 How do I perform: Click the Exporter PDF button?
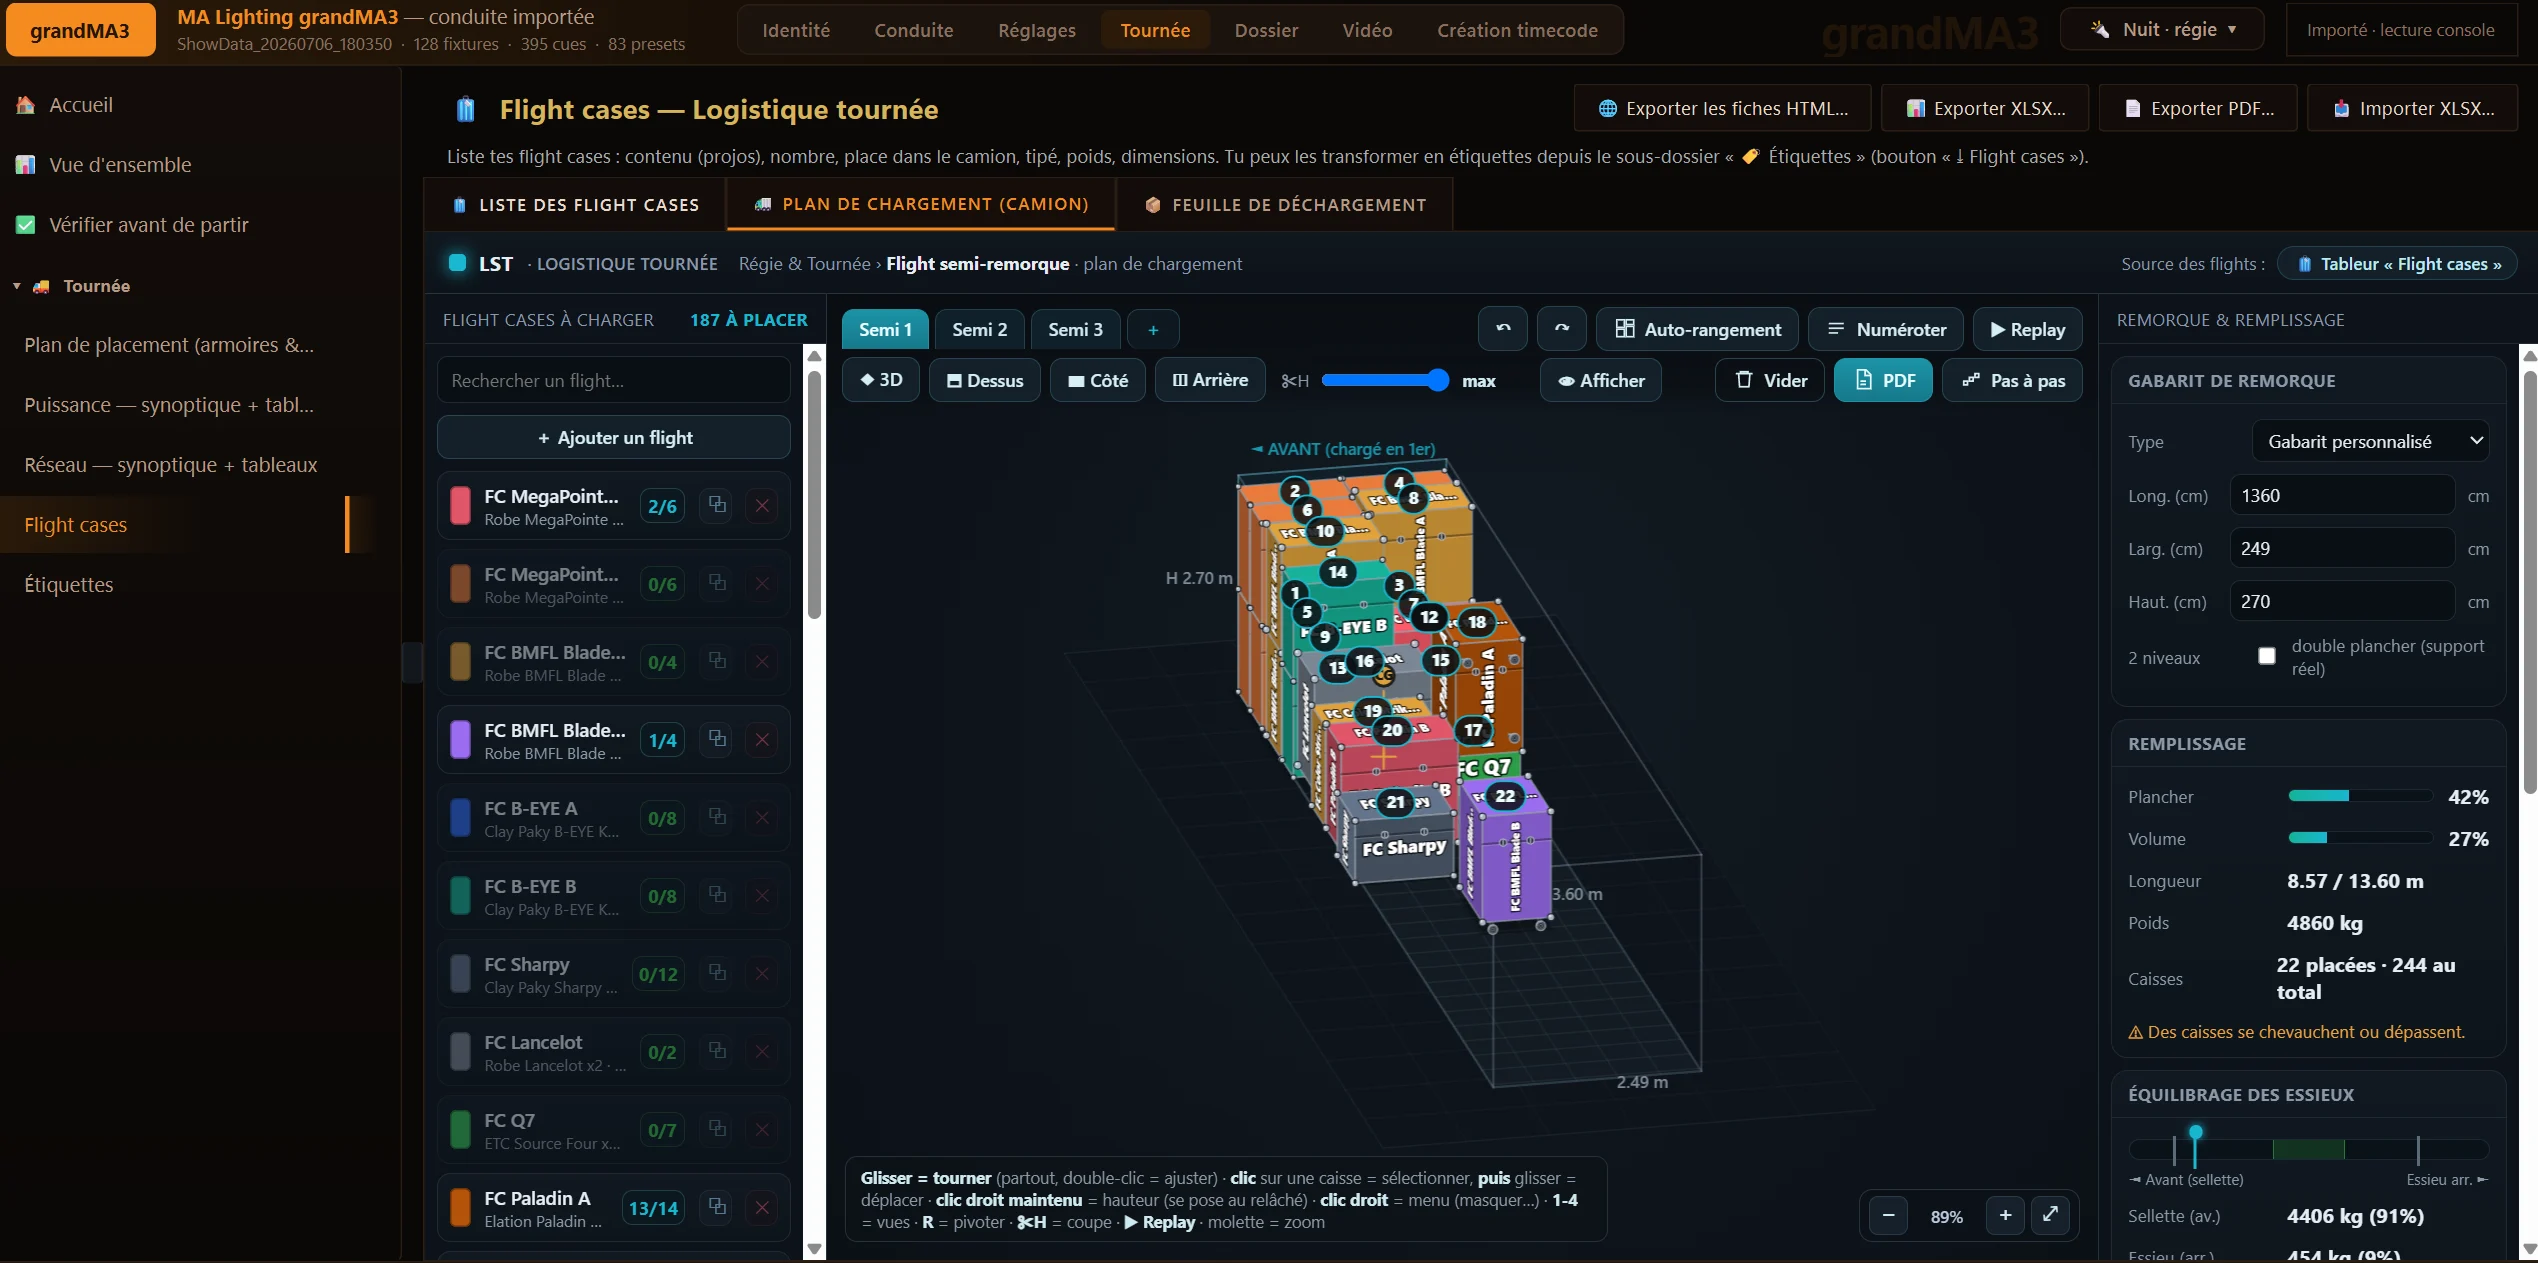click(2198, 108)
